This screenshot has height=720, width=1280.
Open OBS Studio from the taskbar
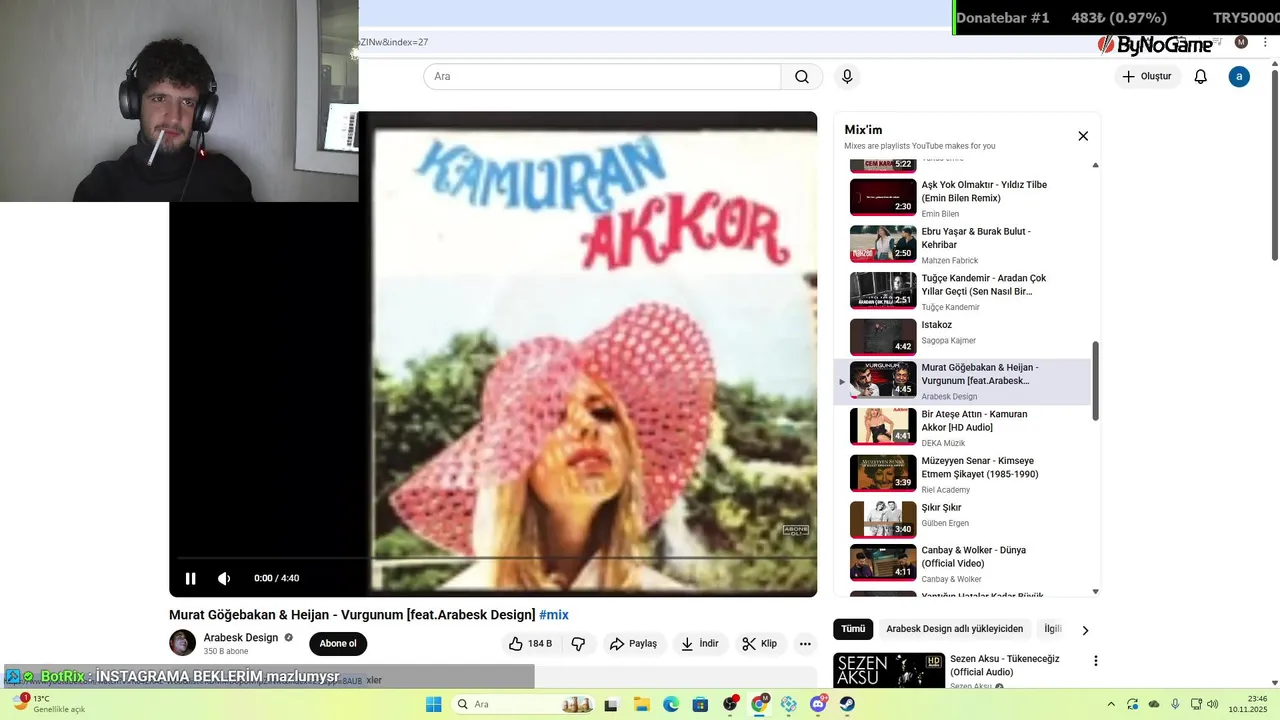pyautogui.click(x=730, y=704)
